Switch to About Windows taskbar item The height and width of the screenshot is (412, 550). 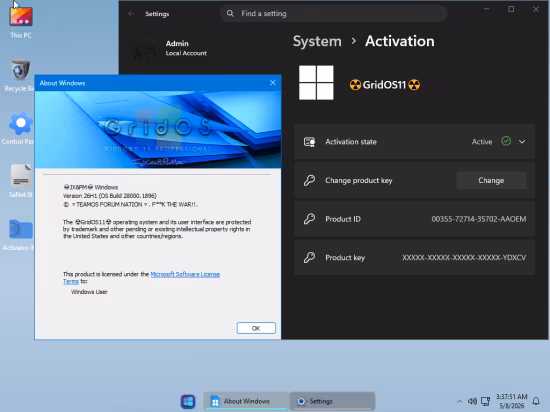click(246, 401)
